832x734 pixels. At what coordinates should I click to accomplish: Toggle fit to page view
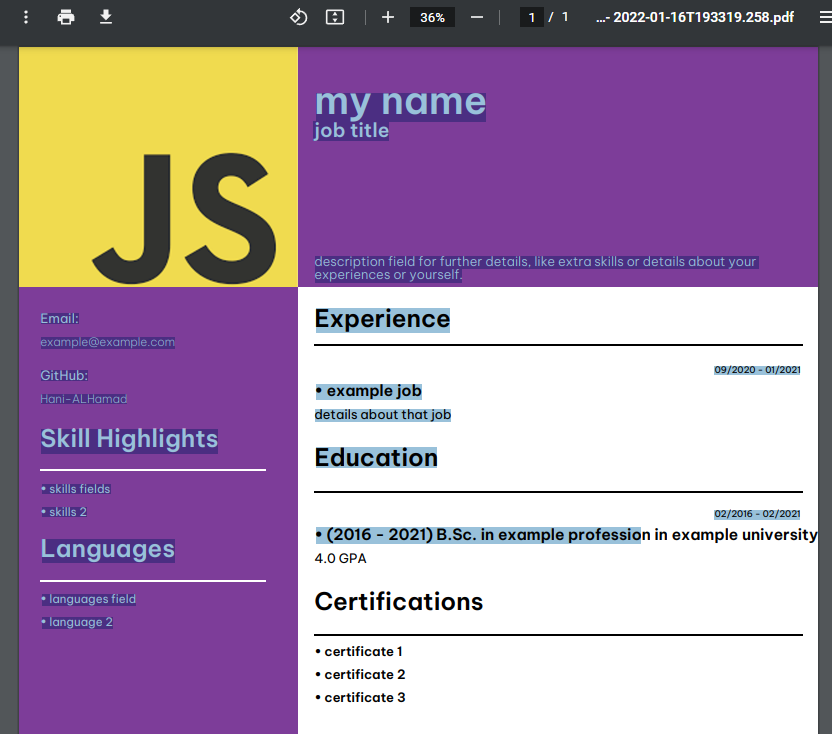335,18
